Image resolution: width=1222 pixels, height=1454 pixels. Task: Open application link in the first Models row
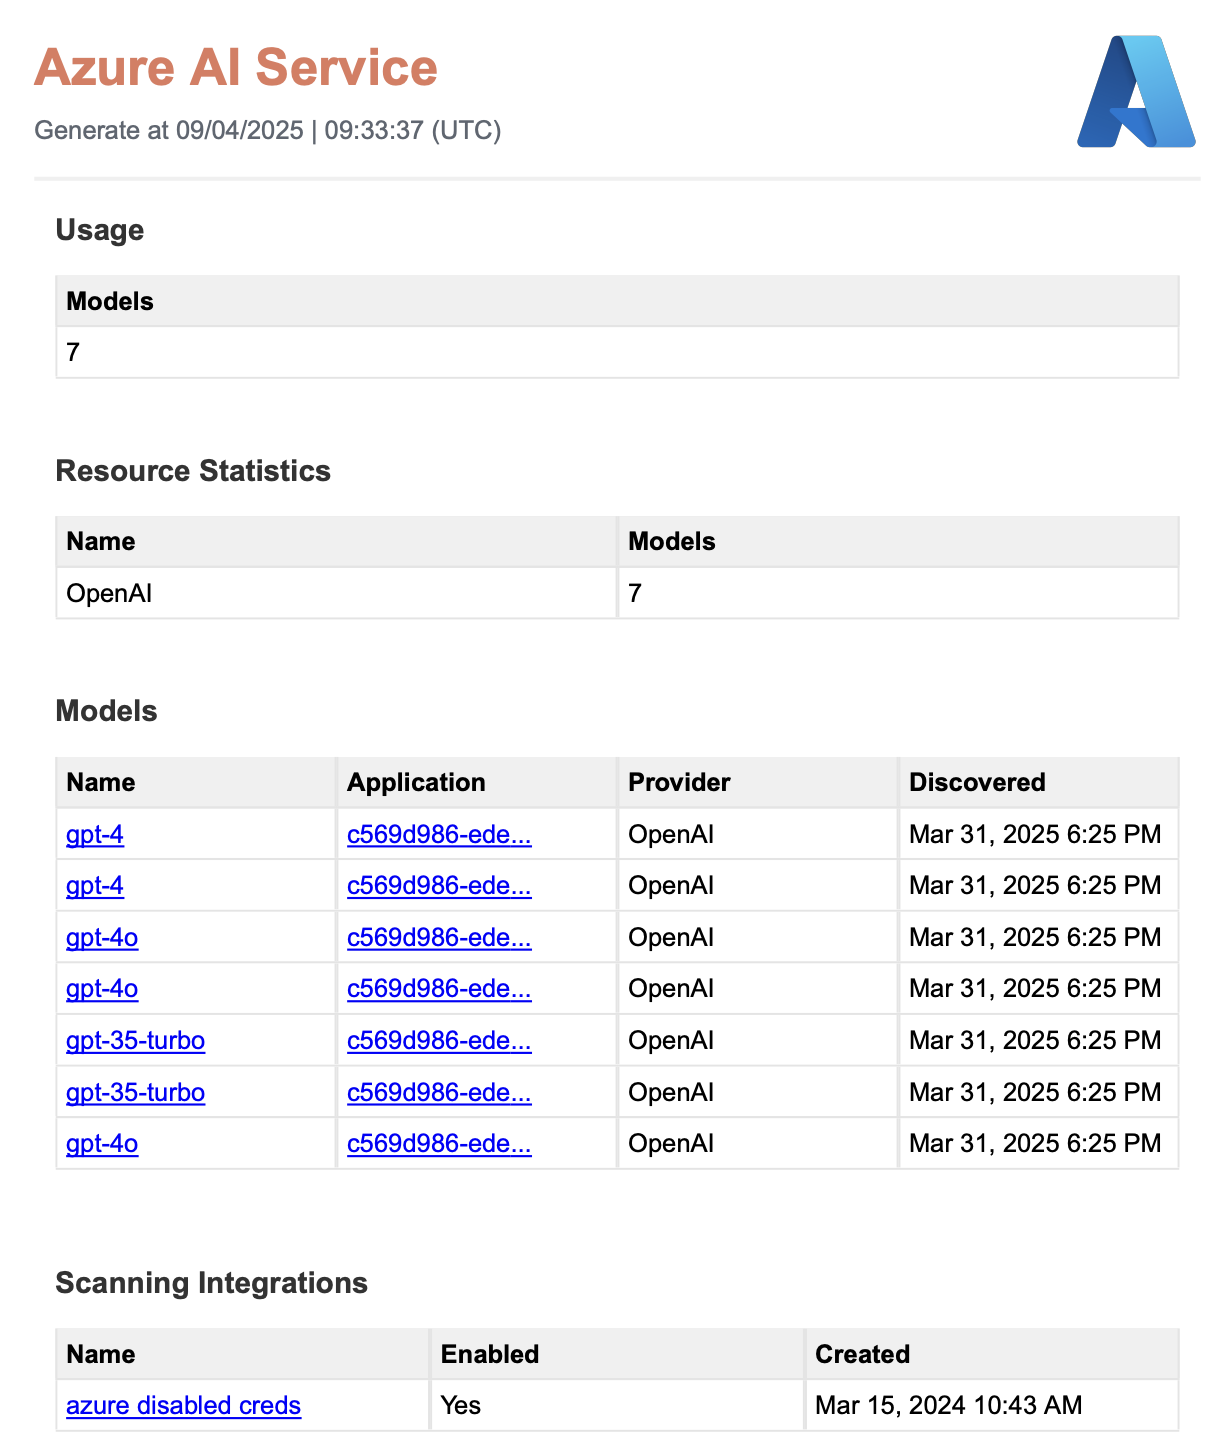click(439, 834)
